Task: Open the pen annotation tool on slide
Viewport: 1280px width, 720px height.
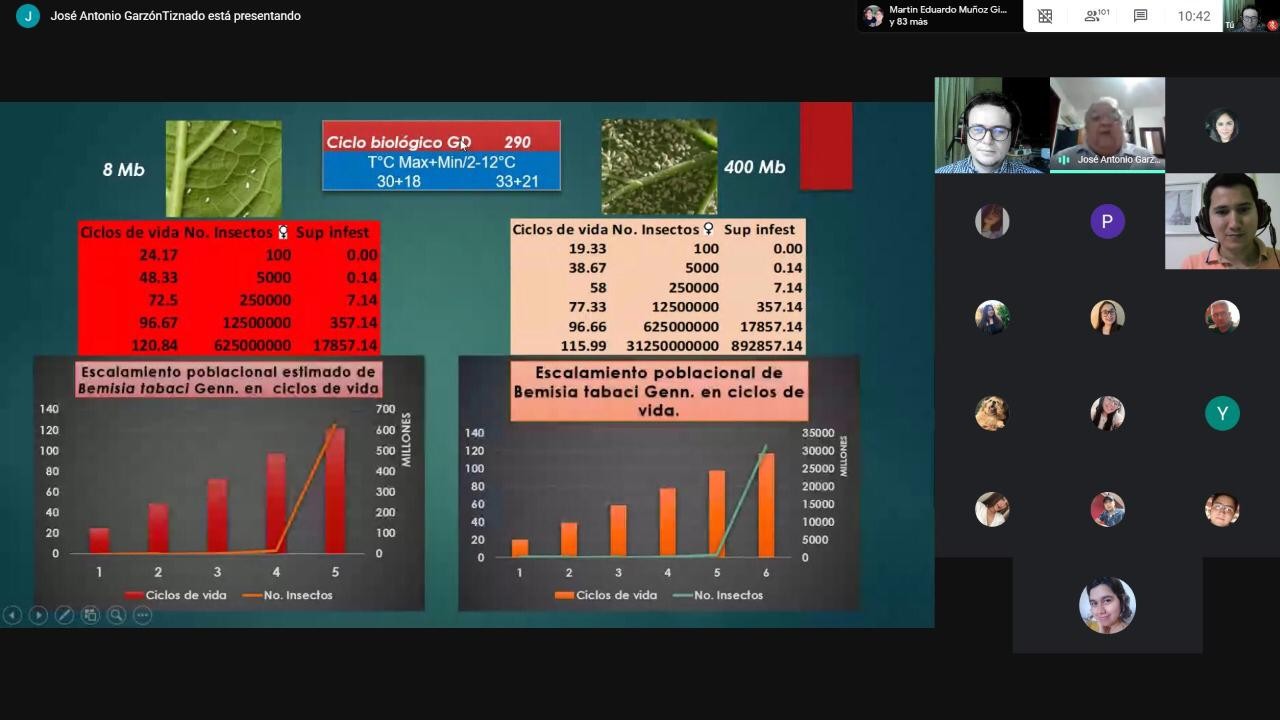Action: 64,615
